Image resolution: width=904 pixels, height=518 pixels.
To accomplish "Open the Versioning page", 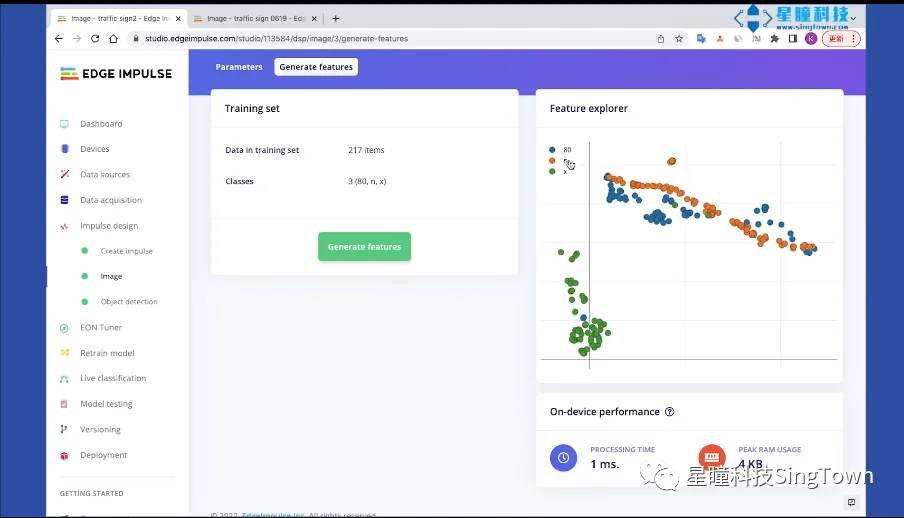I will pos(100,429).
